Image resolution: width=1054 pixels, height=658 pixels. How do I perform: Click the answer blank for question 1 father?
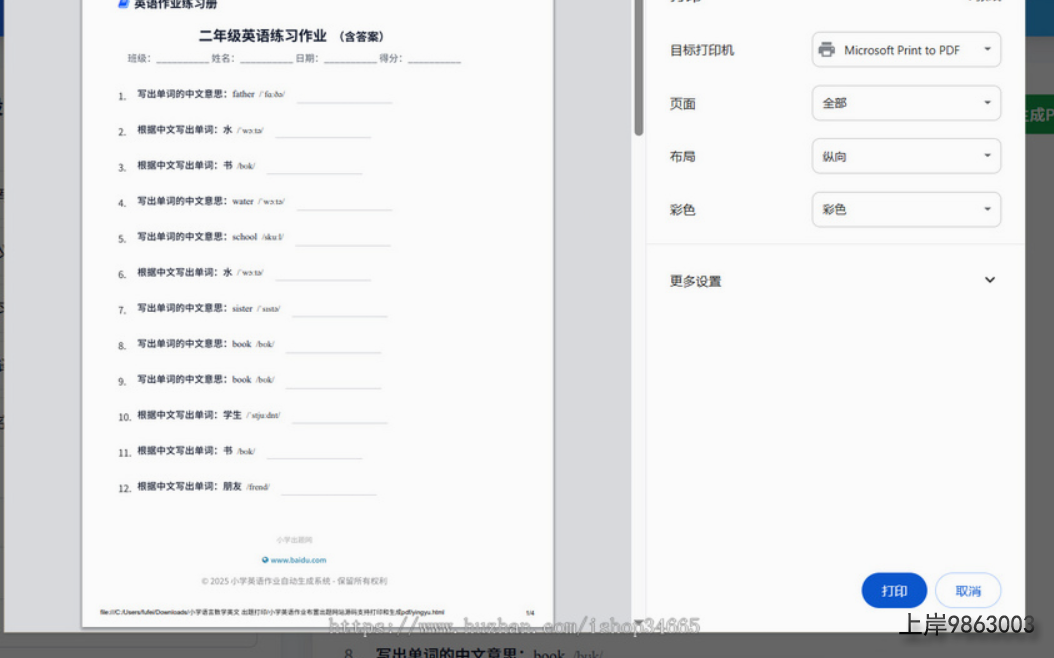pos(344,97)
